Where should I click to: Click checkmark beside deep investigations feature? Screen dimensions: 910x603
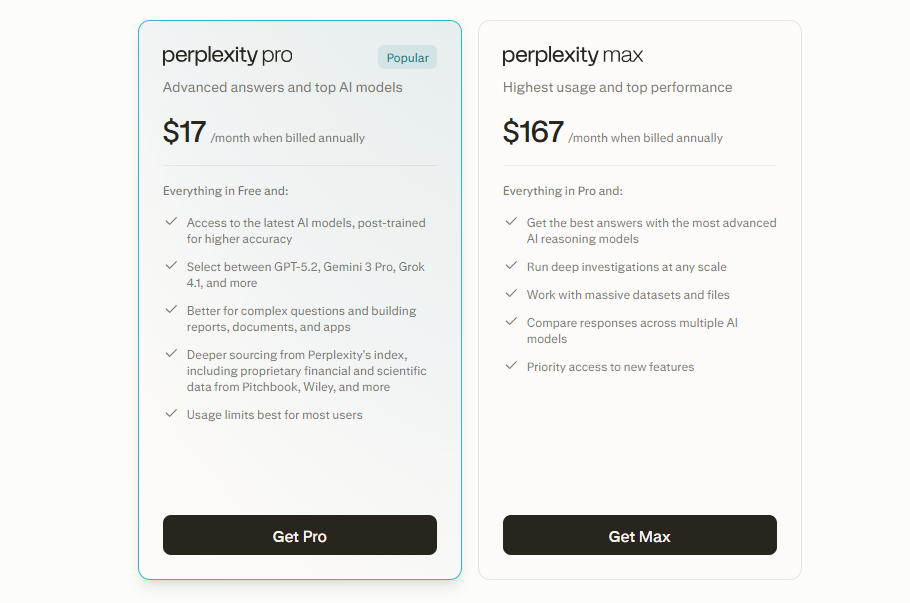tap(511, 266)
